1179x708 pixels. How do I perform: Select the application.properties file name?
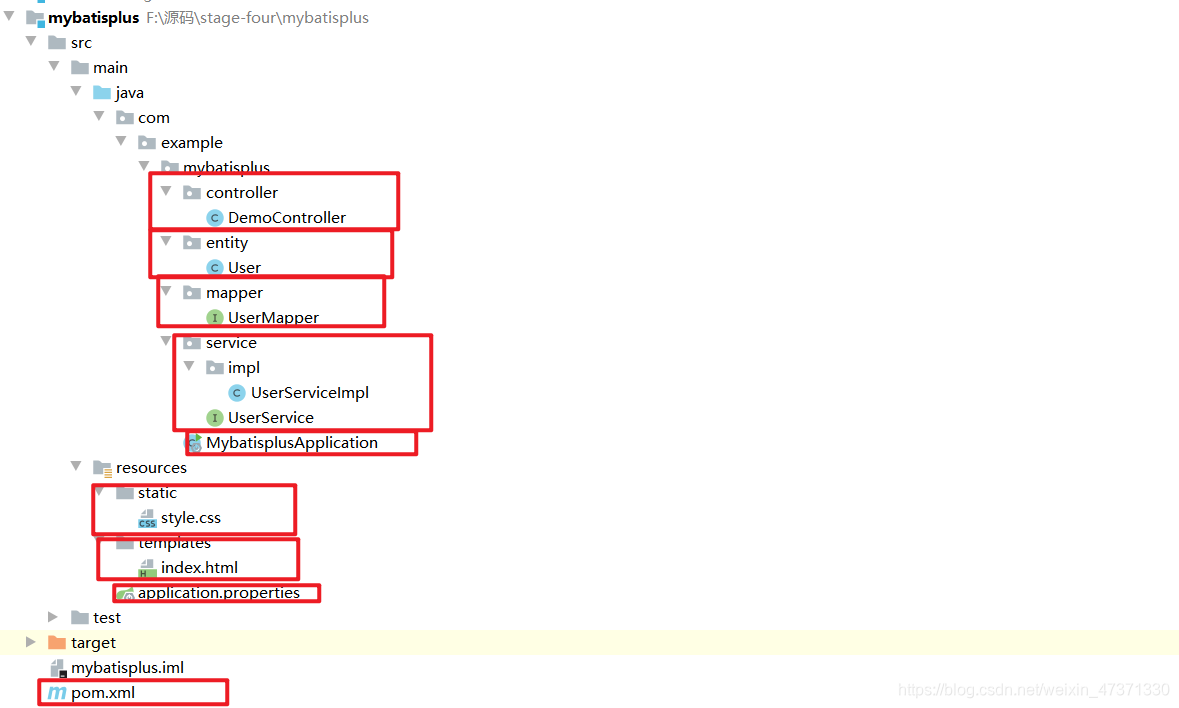coord(219,593)
